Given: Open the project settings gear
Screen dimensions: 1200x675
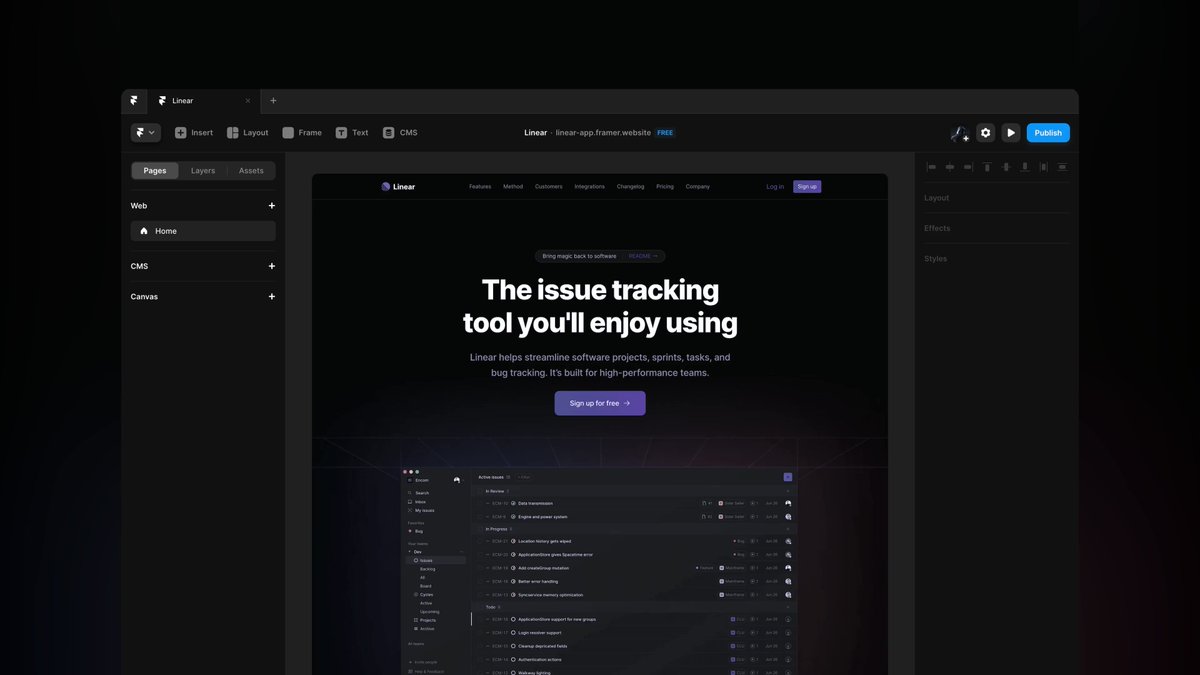Looking at the screenshot, I should tap(984, 132).
